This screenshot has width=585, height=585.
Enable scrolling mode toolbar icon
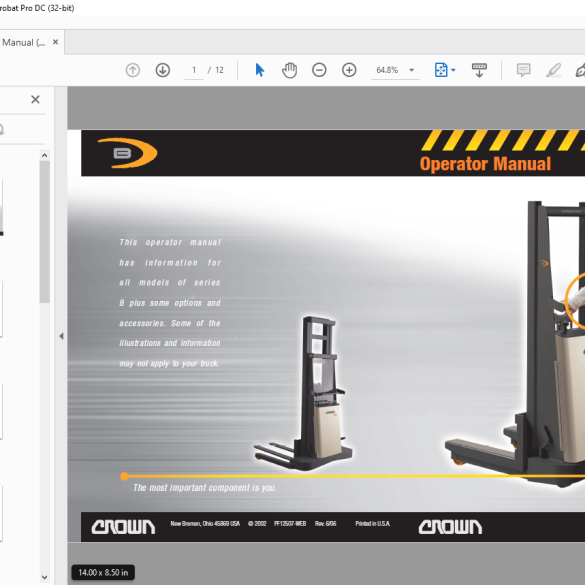(479, 70)
